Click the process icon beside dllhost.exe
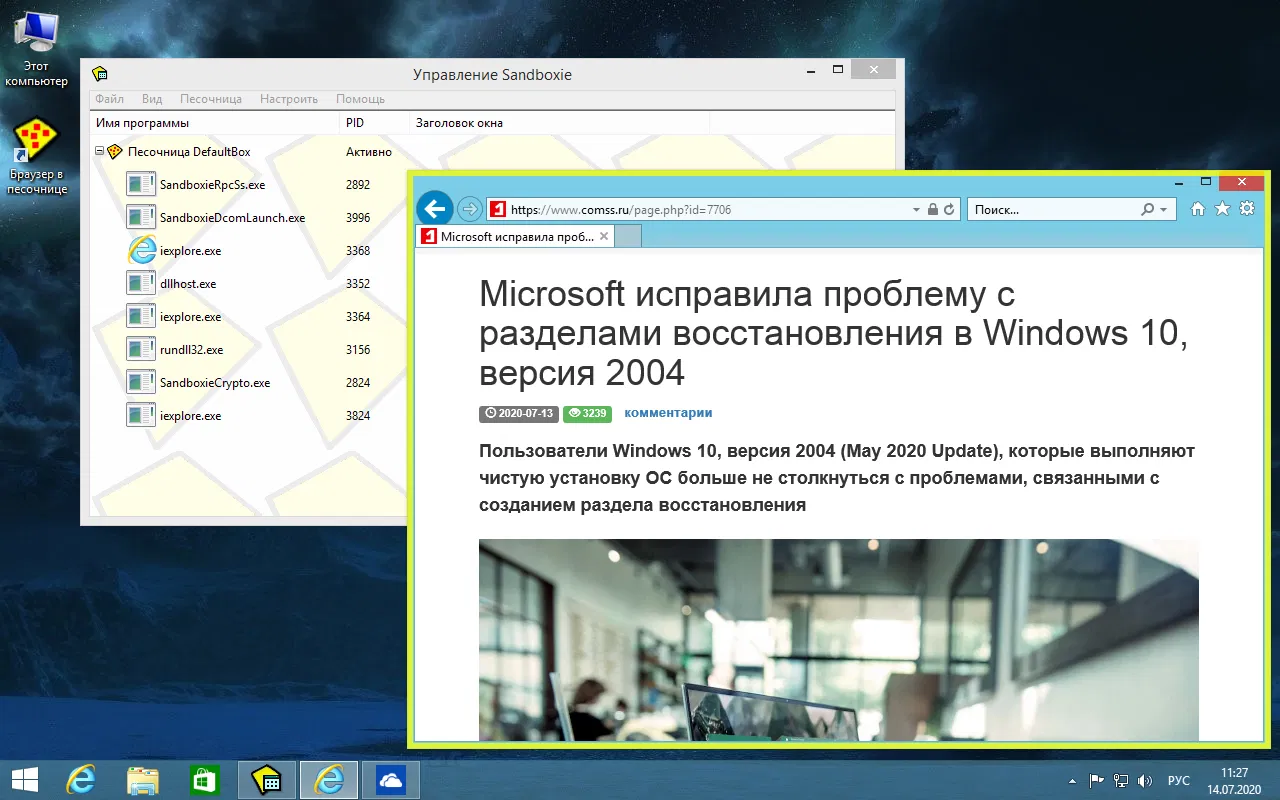 [141, 284]
